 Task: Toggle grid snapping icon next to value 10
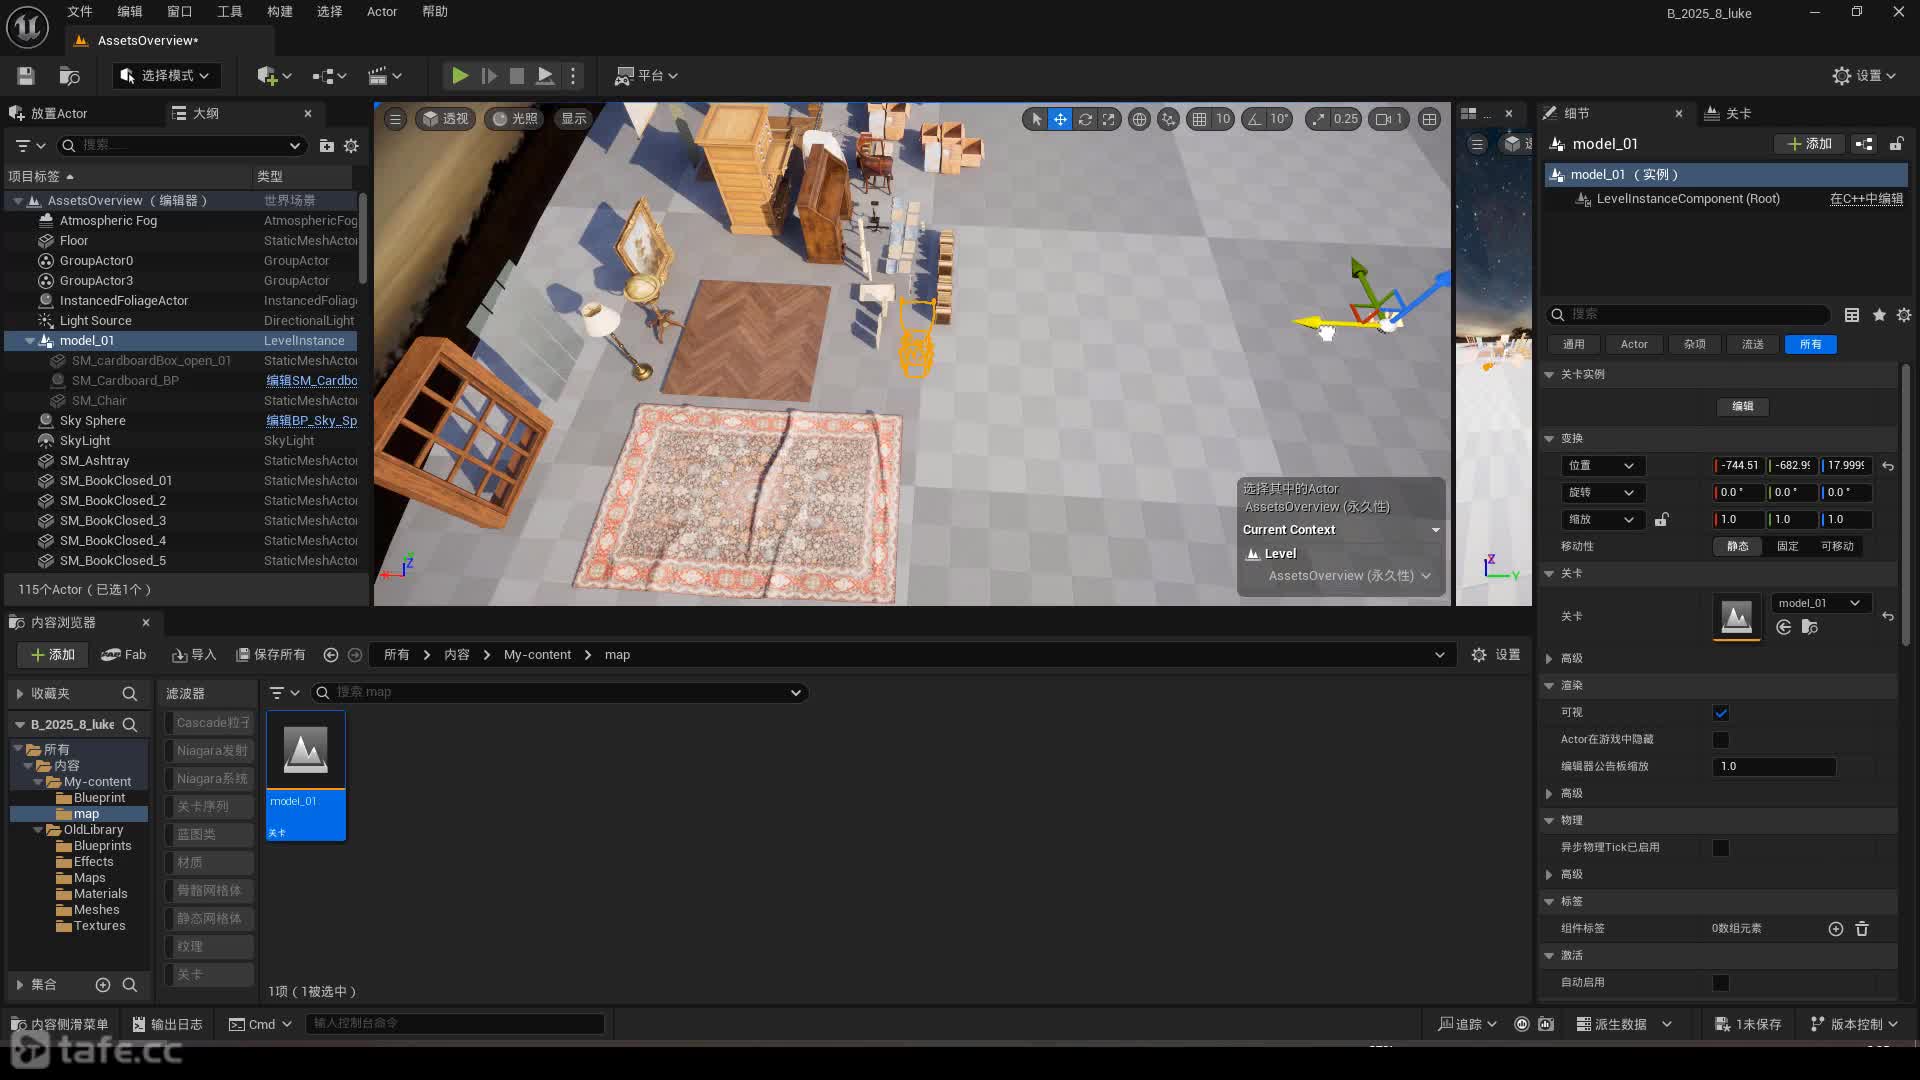point(1200,119)
